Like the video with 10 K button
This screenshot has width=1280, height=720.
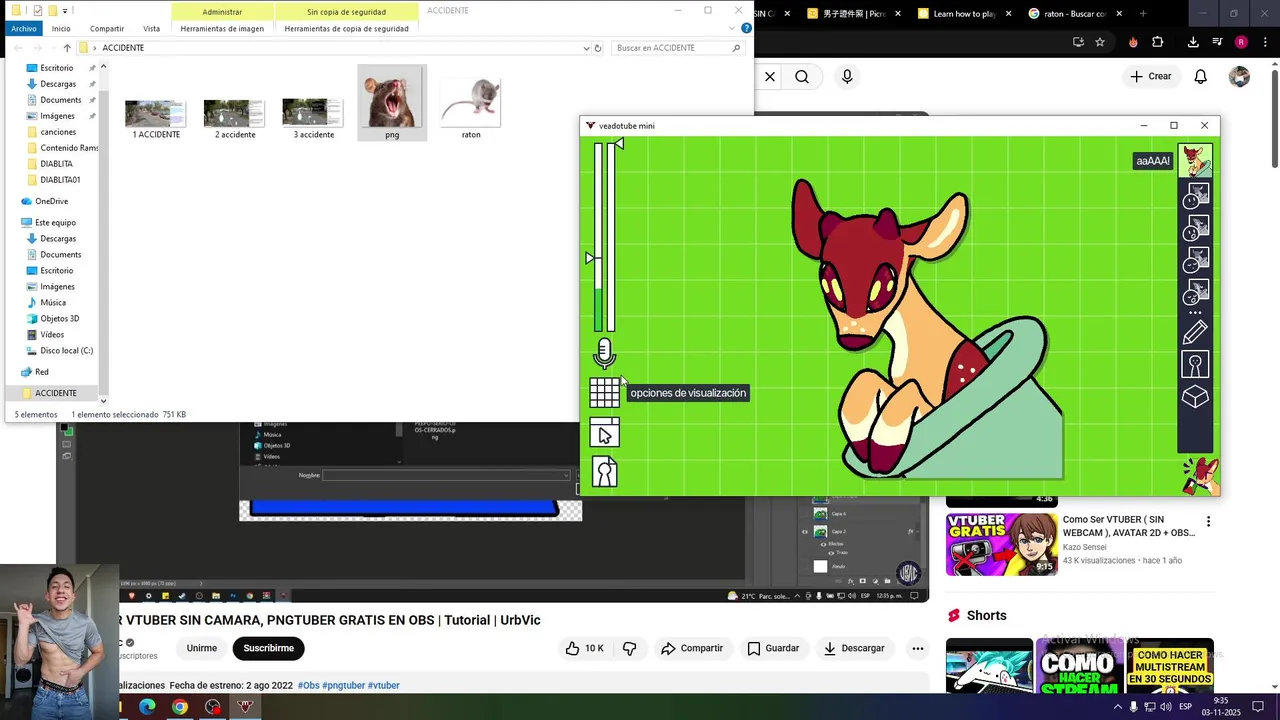584,648
